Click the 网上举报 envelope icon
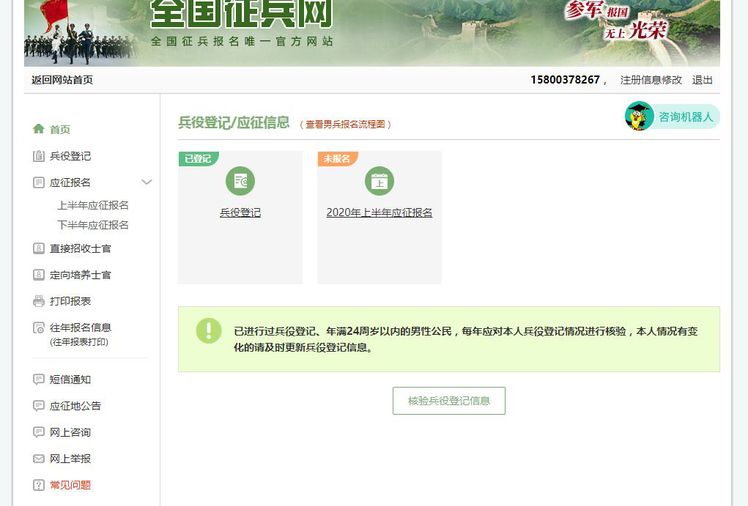 click(x=39, y=459)
